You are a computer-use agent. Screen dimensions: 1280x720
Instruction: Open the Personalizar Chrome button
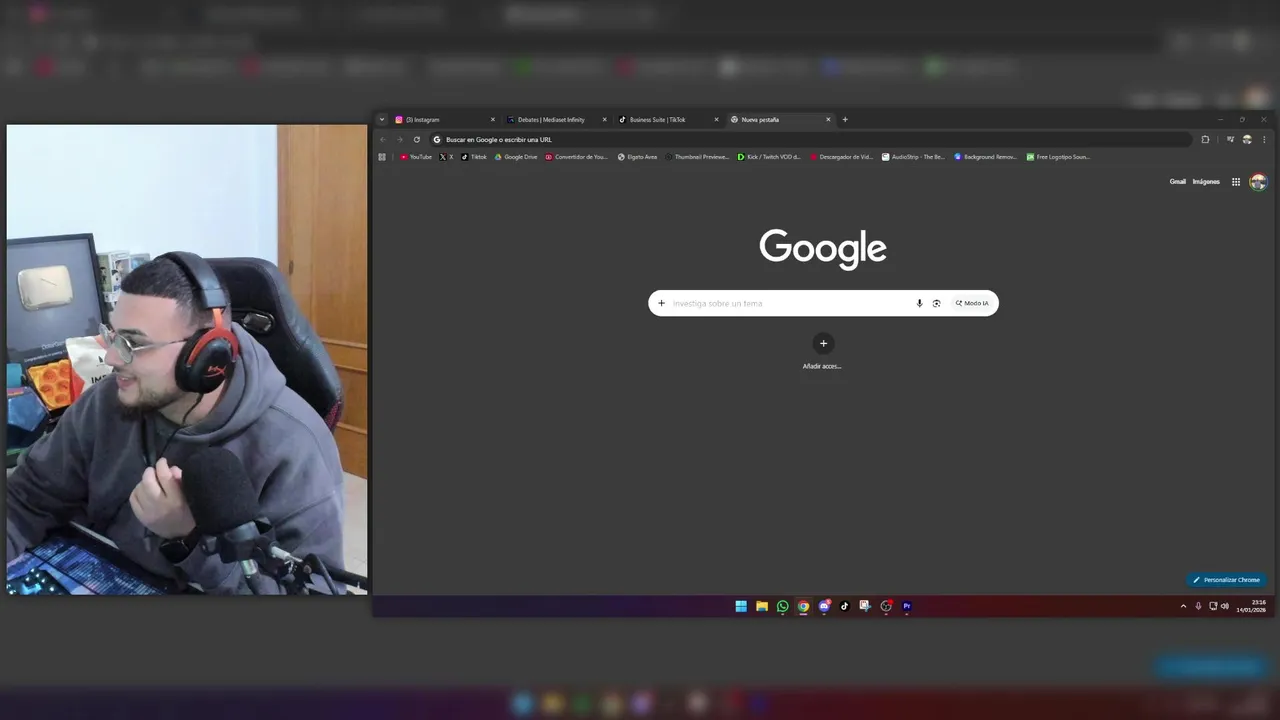1226,580
